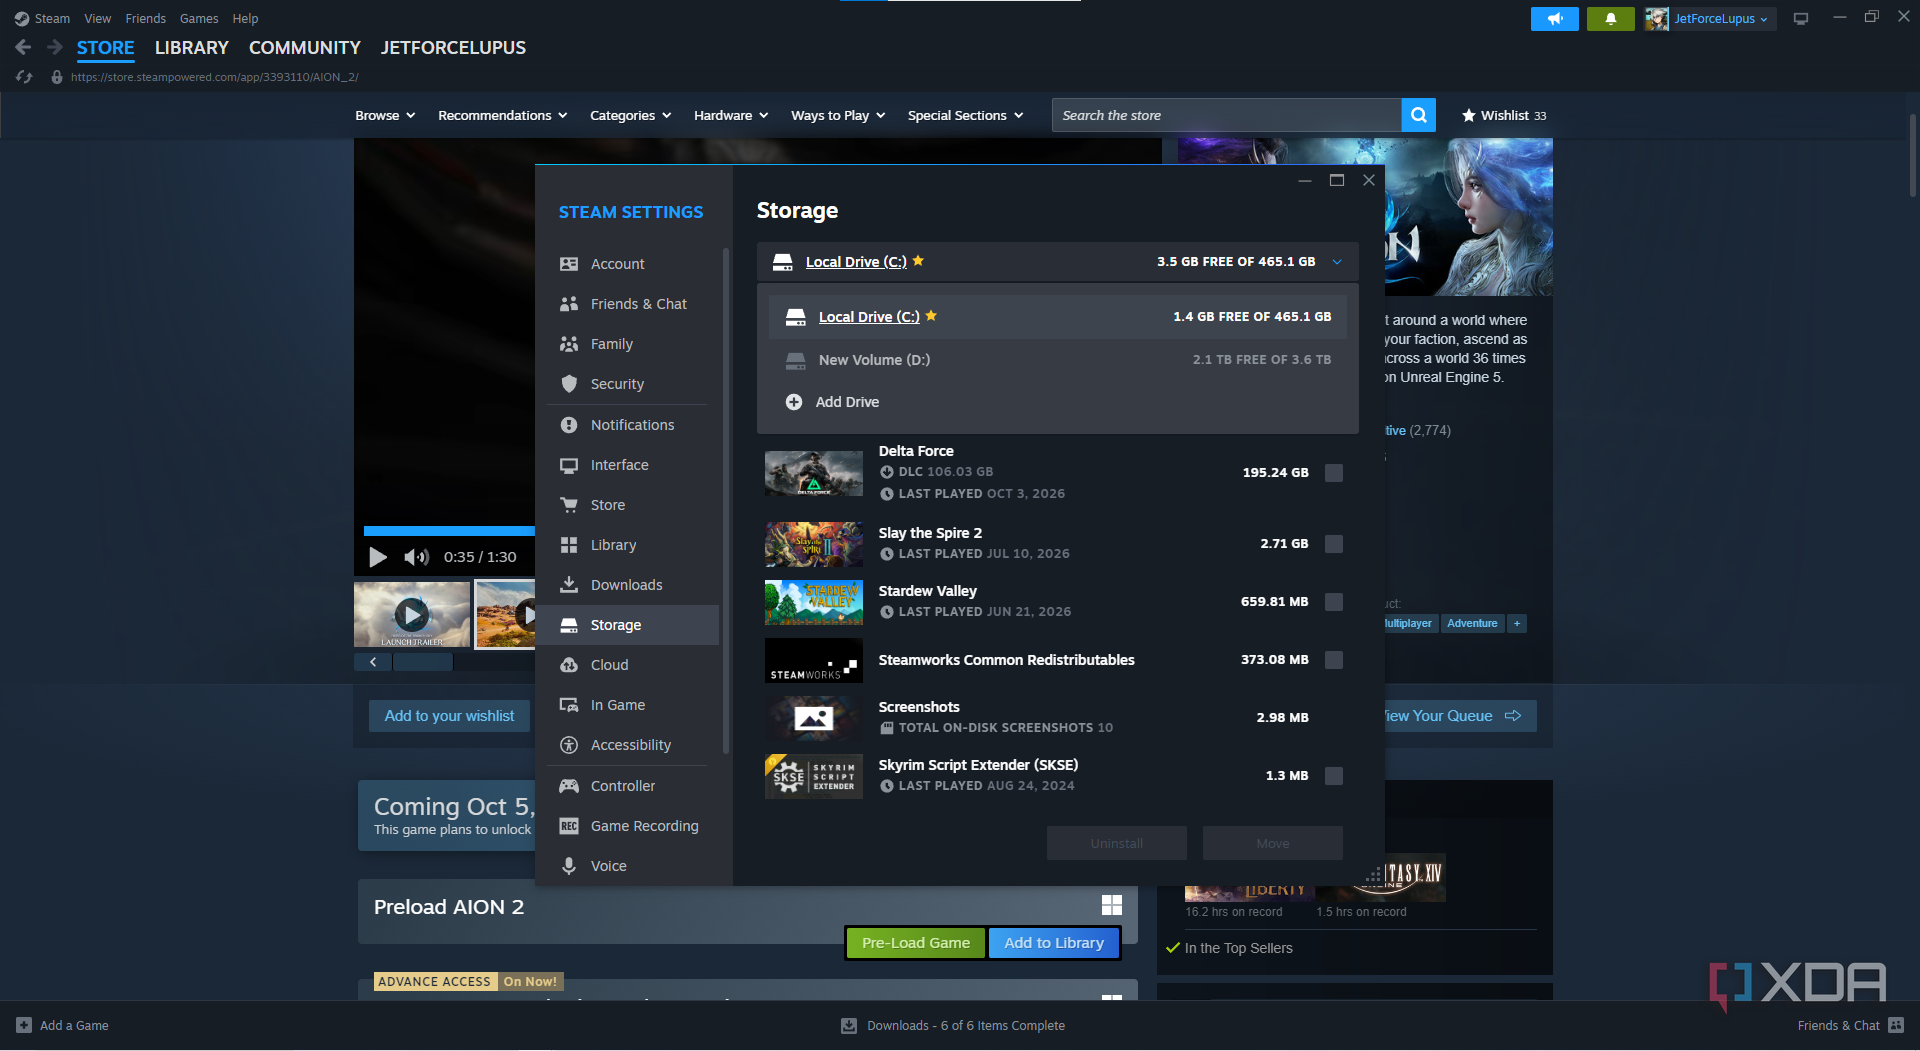Tick the Stardew Valley checkbox
The height and width of the screenshot is (1051, 1920).
click(1334, 602)
